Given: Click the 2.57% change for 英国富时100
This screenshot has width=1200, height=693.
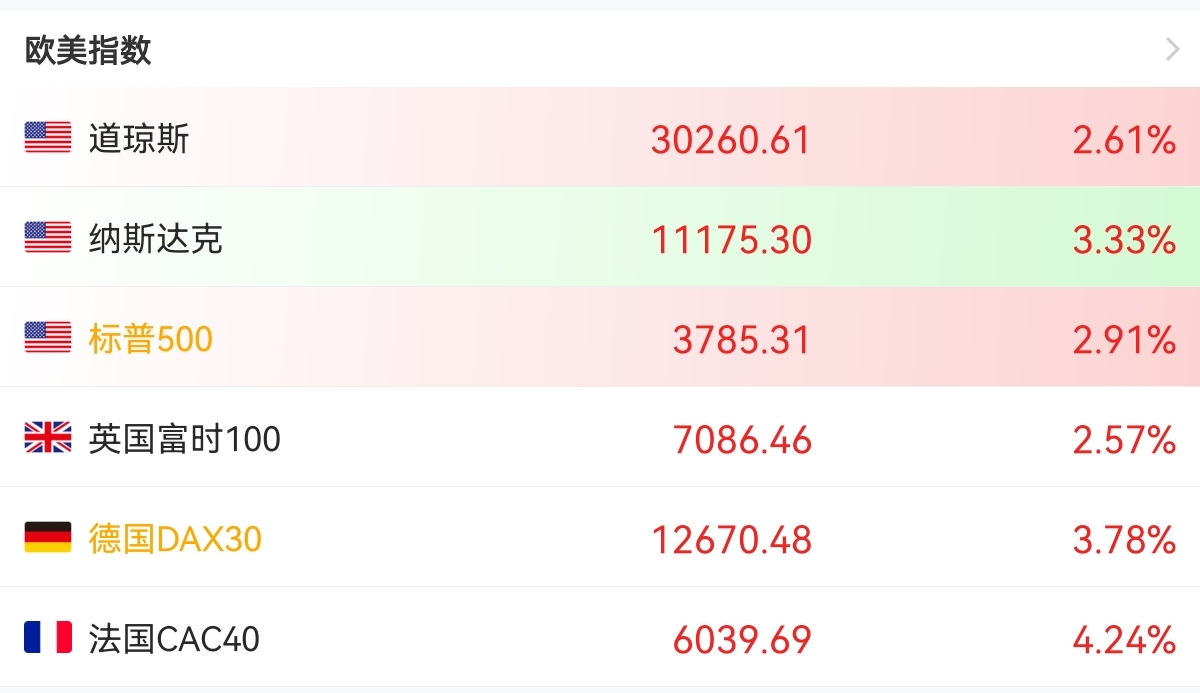Looking at the screenshot, I should [x=1123, y=440].
